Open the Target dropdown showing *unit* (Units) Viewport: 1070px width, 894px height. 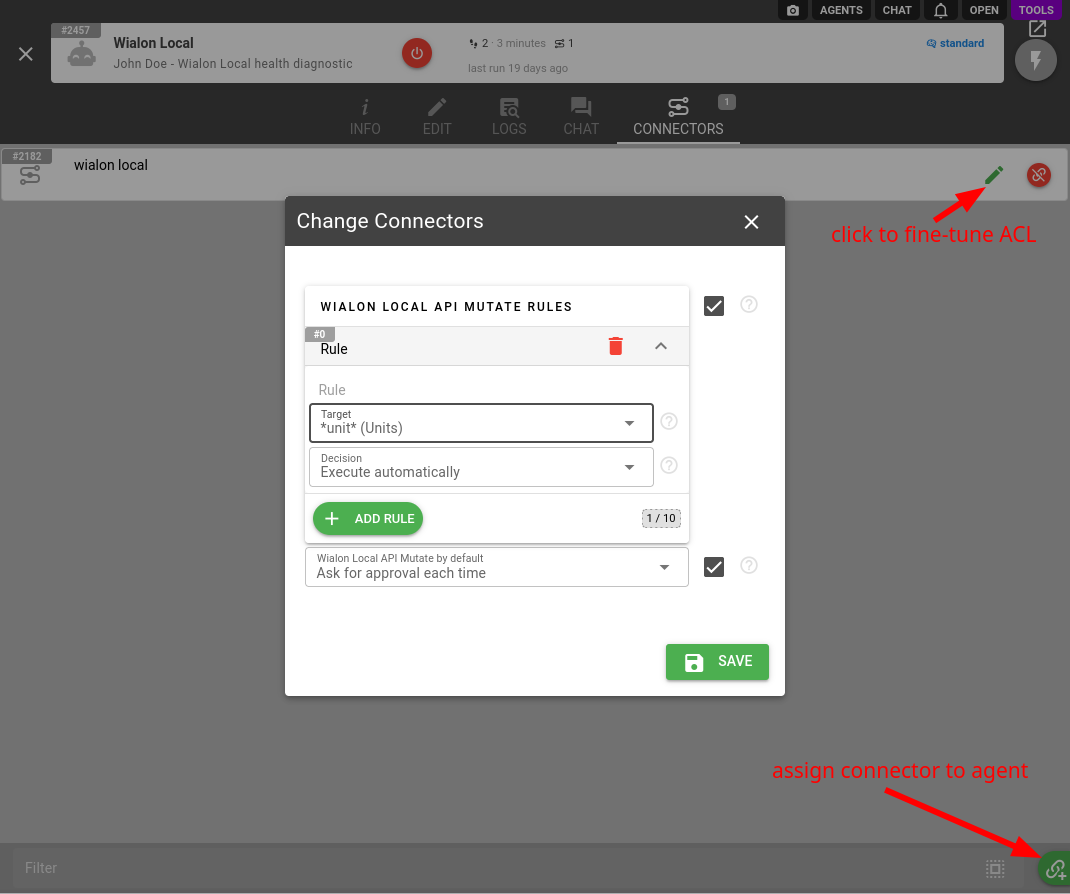[x=481, y=423]
